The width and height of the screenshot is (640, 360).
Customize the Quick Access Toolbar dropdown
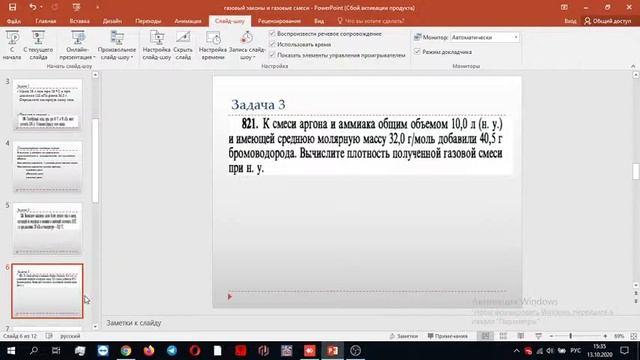97,7
